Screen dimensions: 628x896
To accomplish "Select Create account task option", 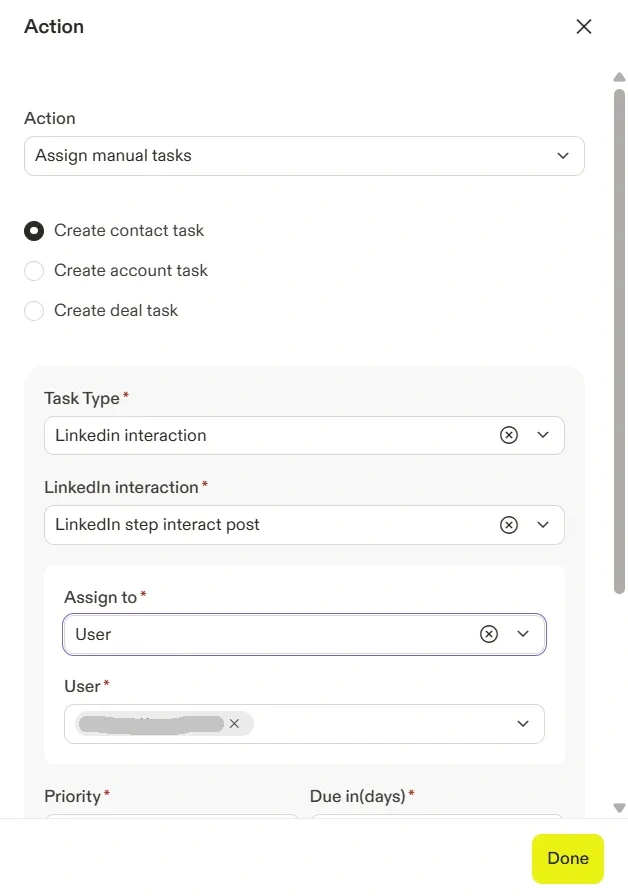I will point(34,271).
